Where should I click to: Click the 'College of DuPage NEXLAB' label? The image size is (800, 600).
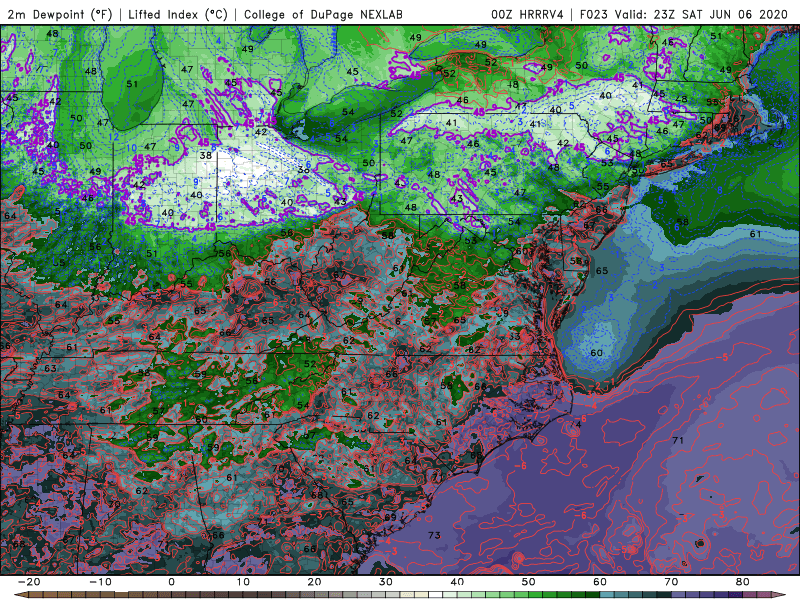coord(323,14)
